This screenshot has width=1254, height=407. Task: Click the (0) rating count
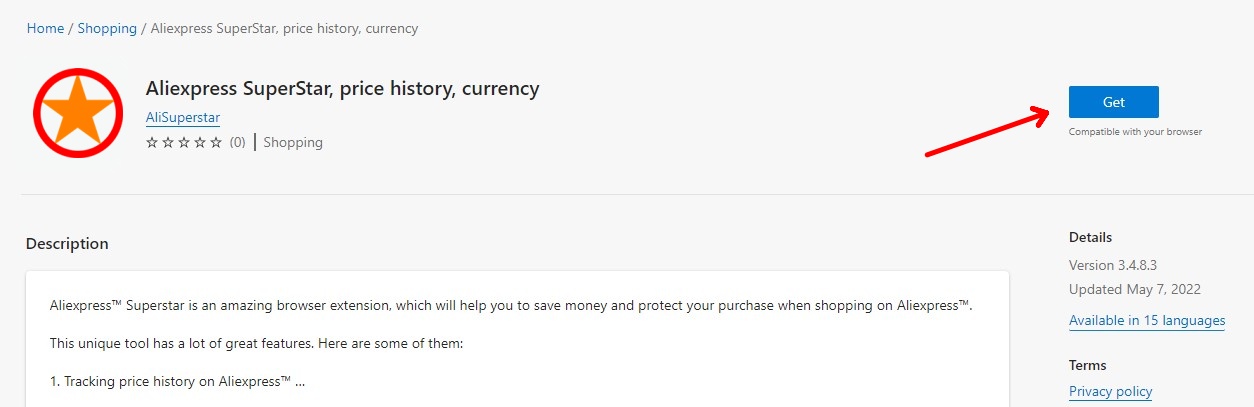coord(237,143)
